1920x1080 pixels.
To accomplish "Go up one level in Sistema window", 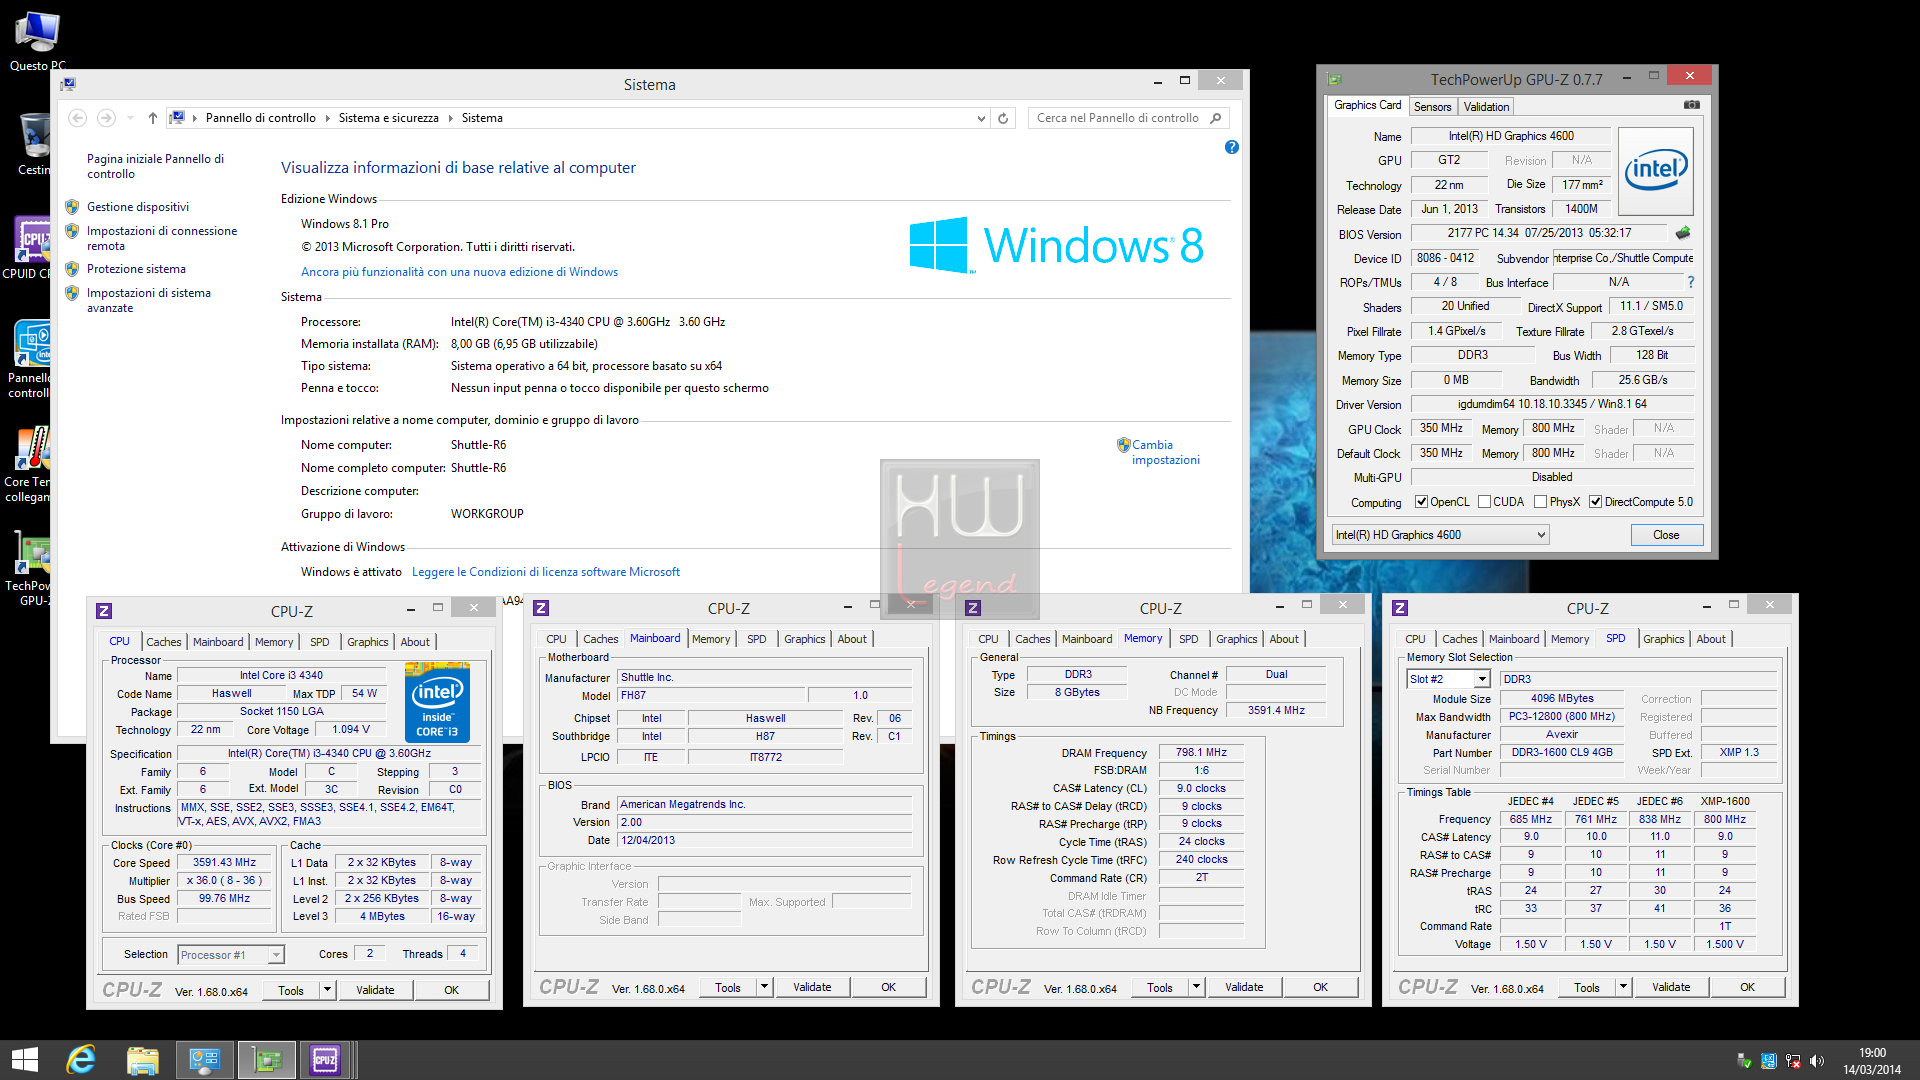I will (x=153, y=118).
